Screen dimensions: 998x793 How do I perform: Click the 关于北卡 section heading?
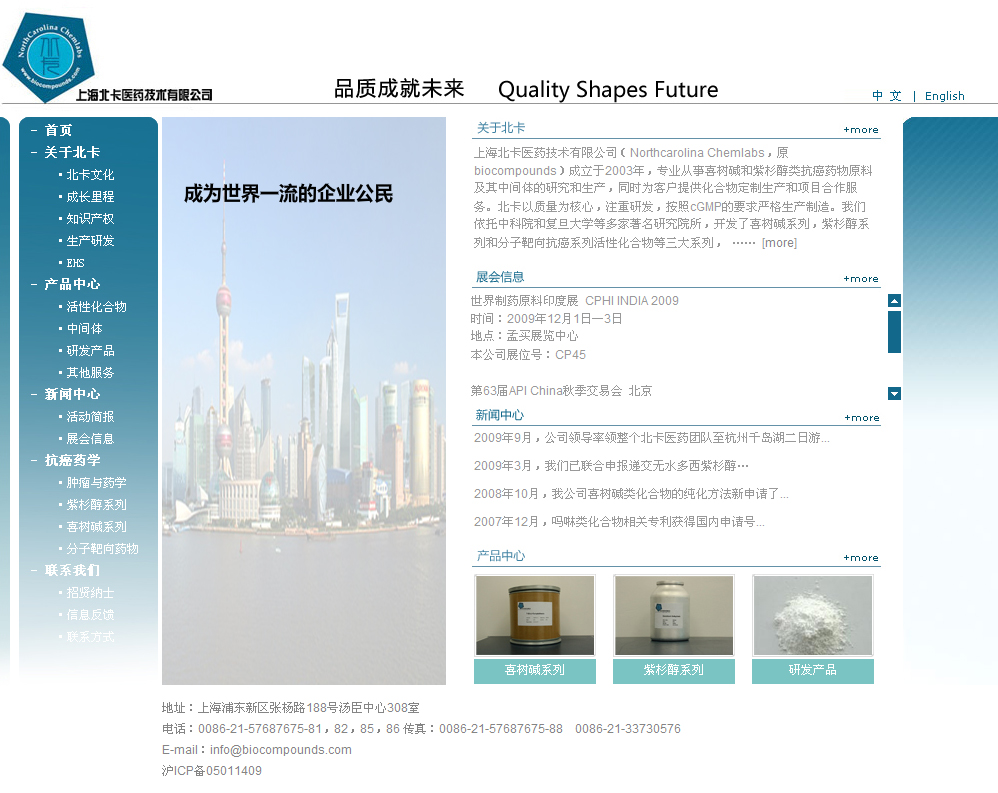(x=500, y=128)
